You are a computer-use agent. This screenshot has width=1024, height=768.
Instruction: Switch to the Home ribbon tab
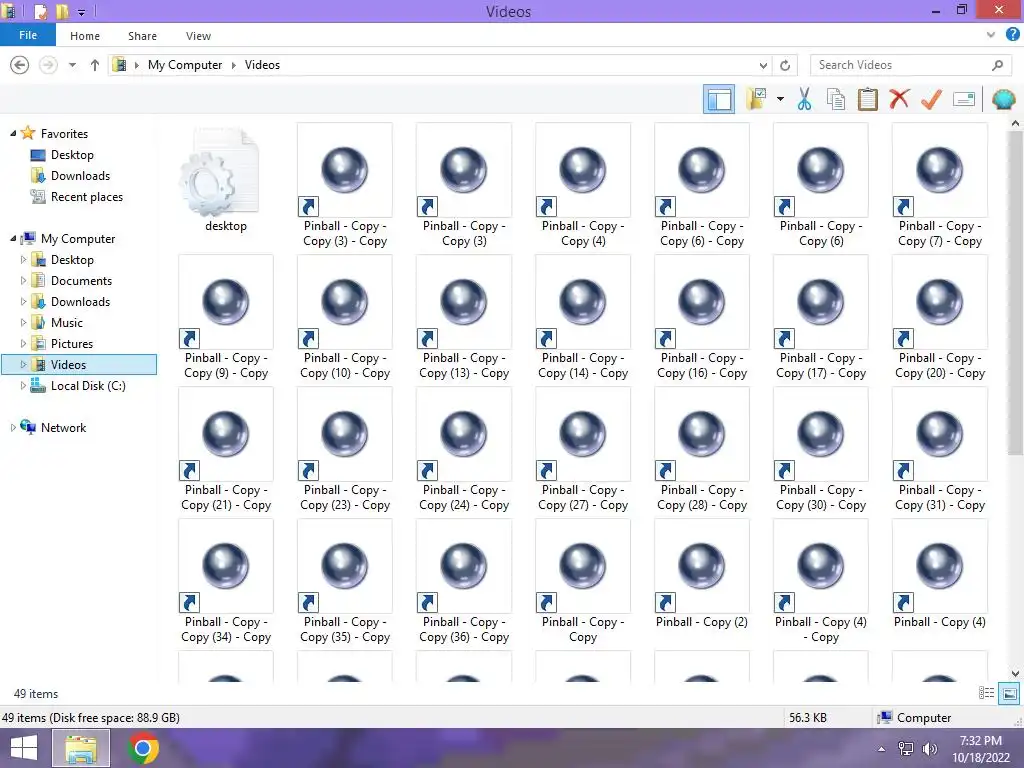pyautogui.click(x=85, y=36)
